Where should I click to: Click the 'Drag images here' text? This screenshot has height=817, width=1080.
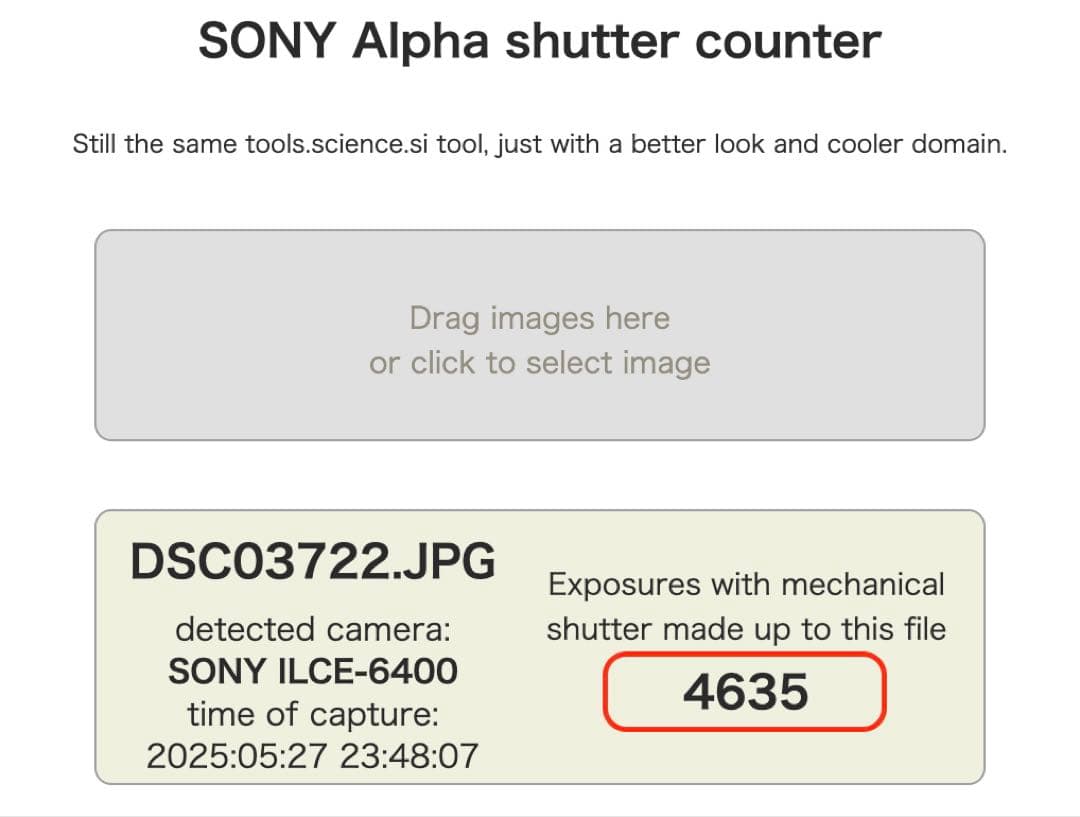point(540,318)
